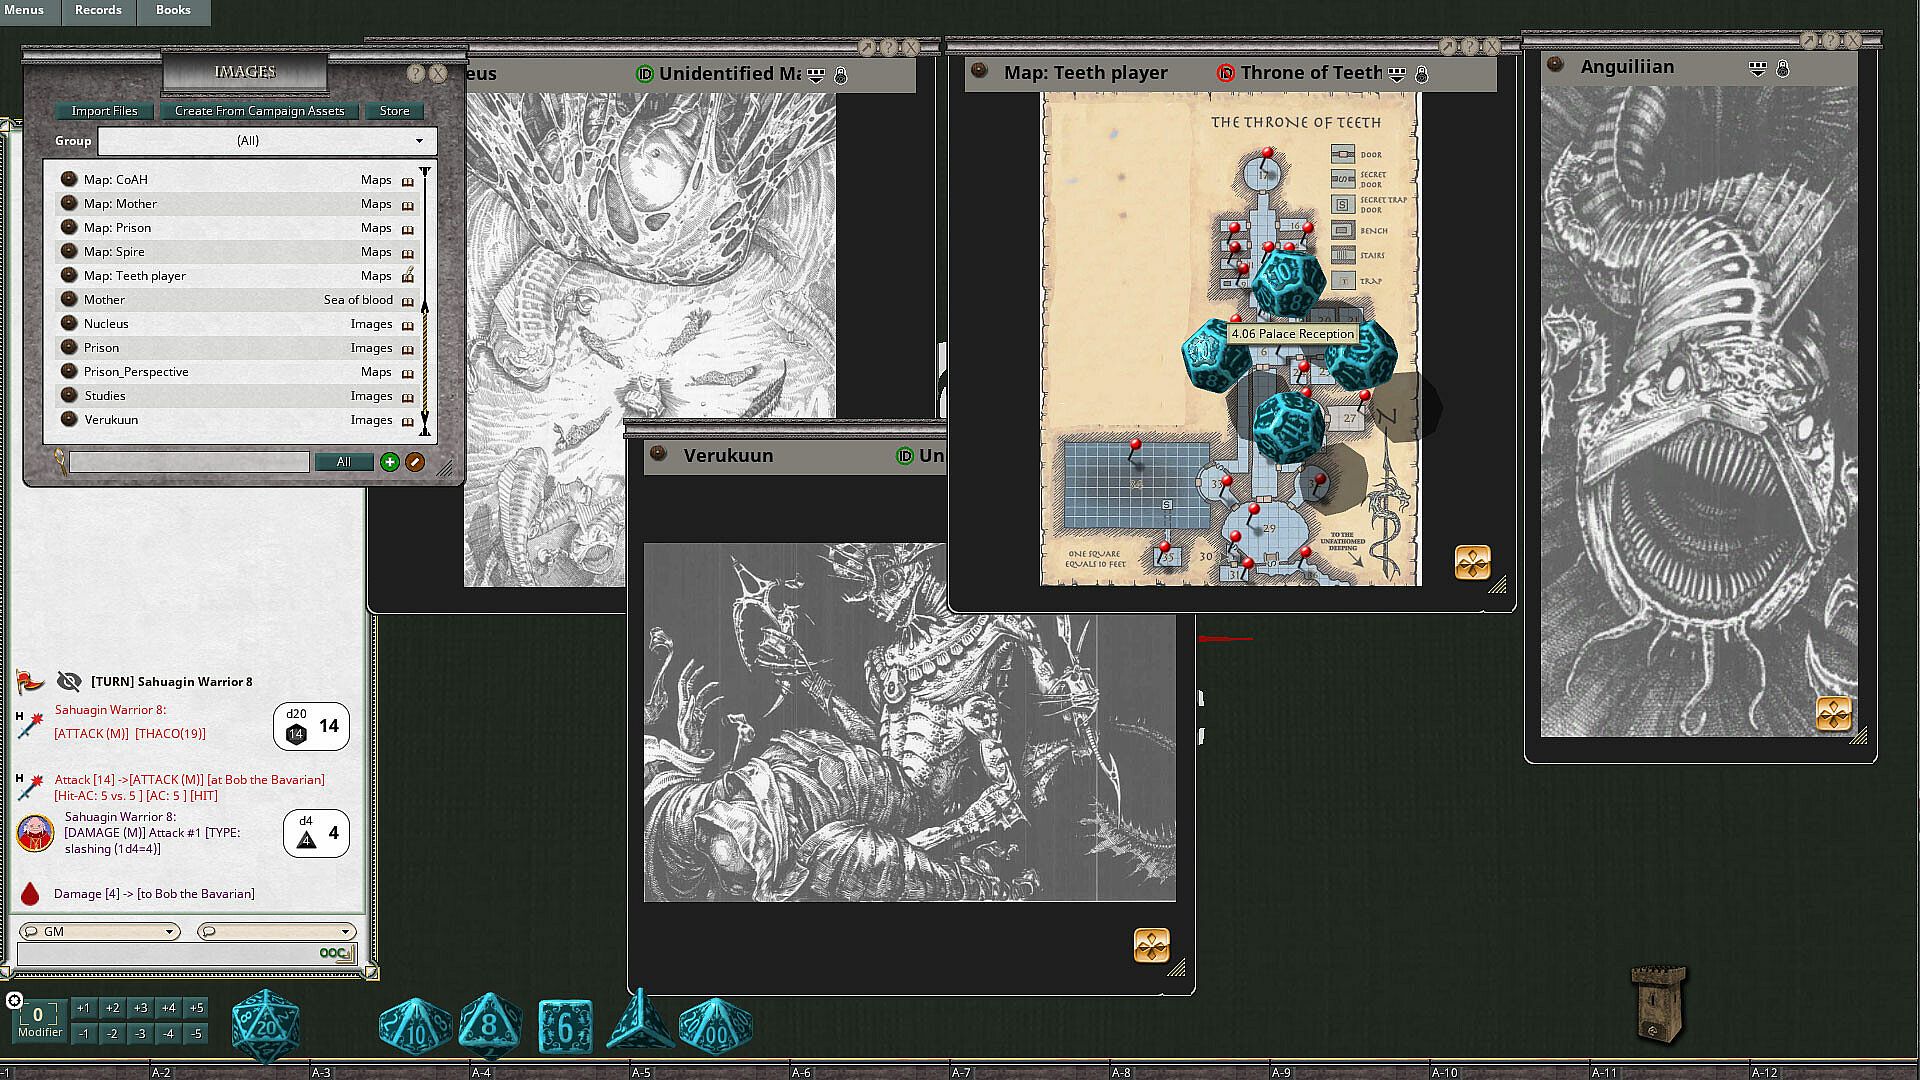Toggle the Throne of Teeth identified indicator
Screen dimensions: 1920x1080
point(1225,73)
